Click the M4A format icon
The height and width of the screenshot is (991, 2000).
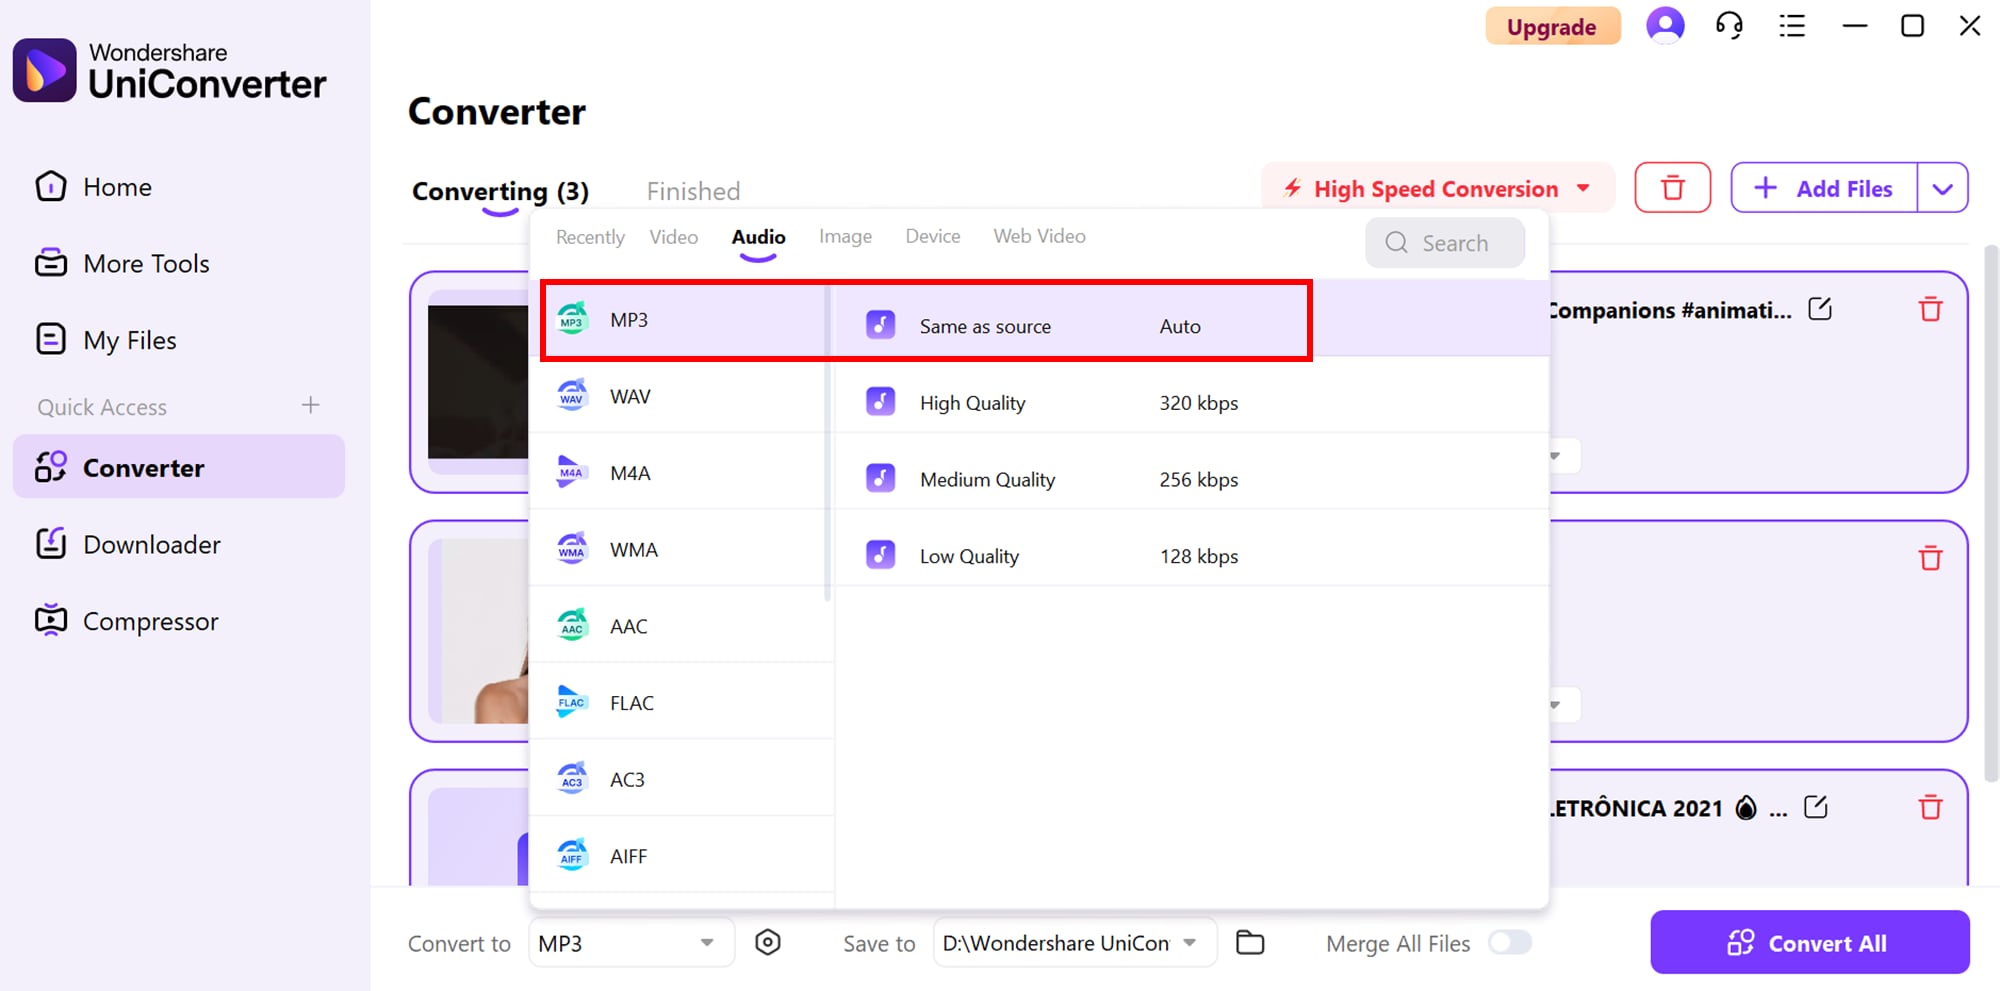coord(572,472)
